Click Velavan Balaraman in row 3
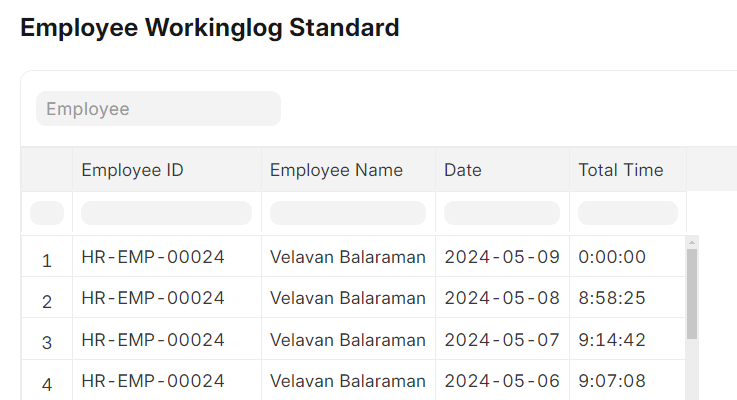This screenshot has height=400, width=737. coord(348,339)
